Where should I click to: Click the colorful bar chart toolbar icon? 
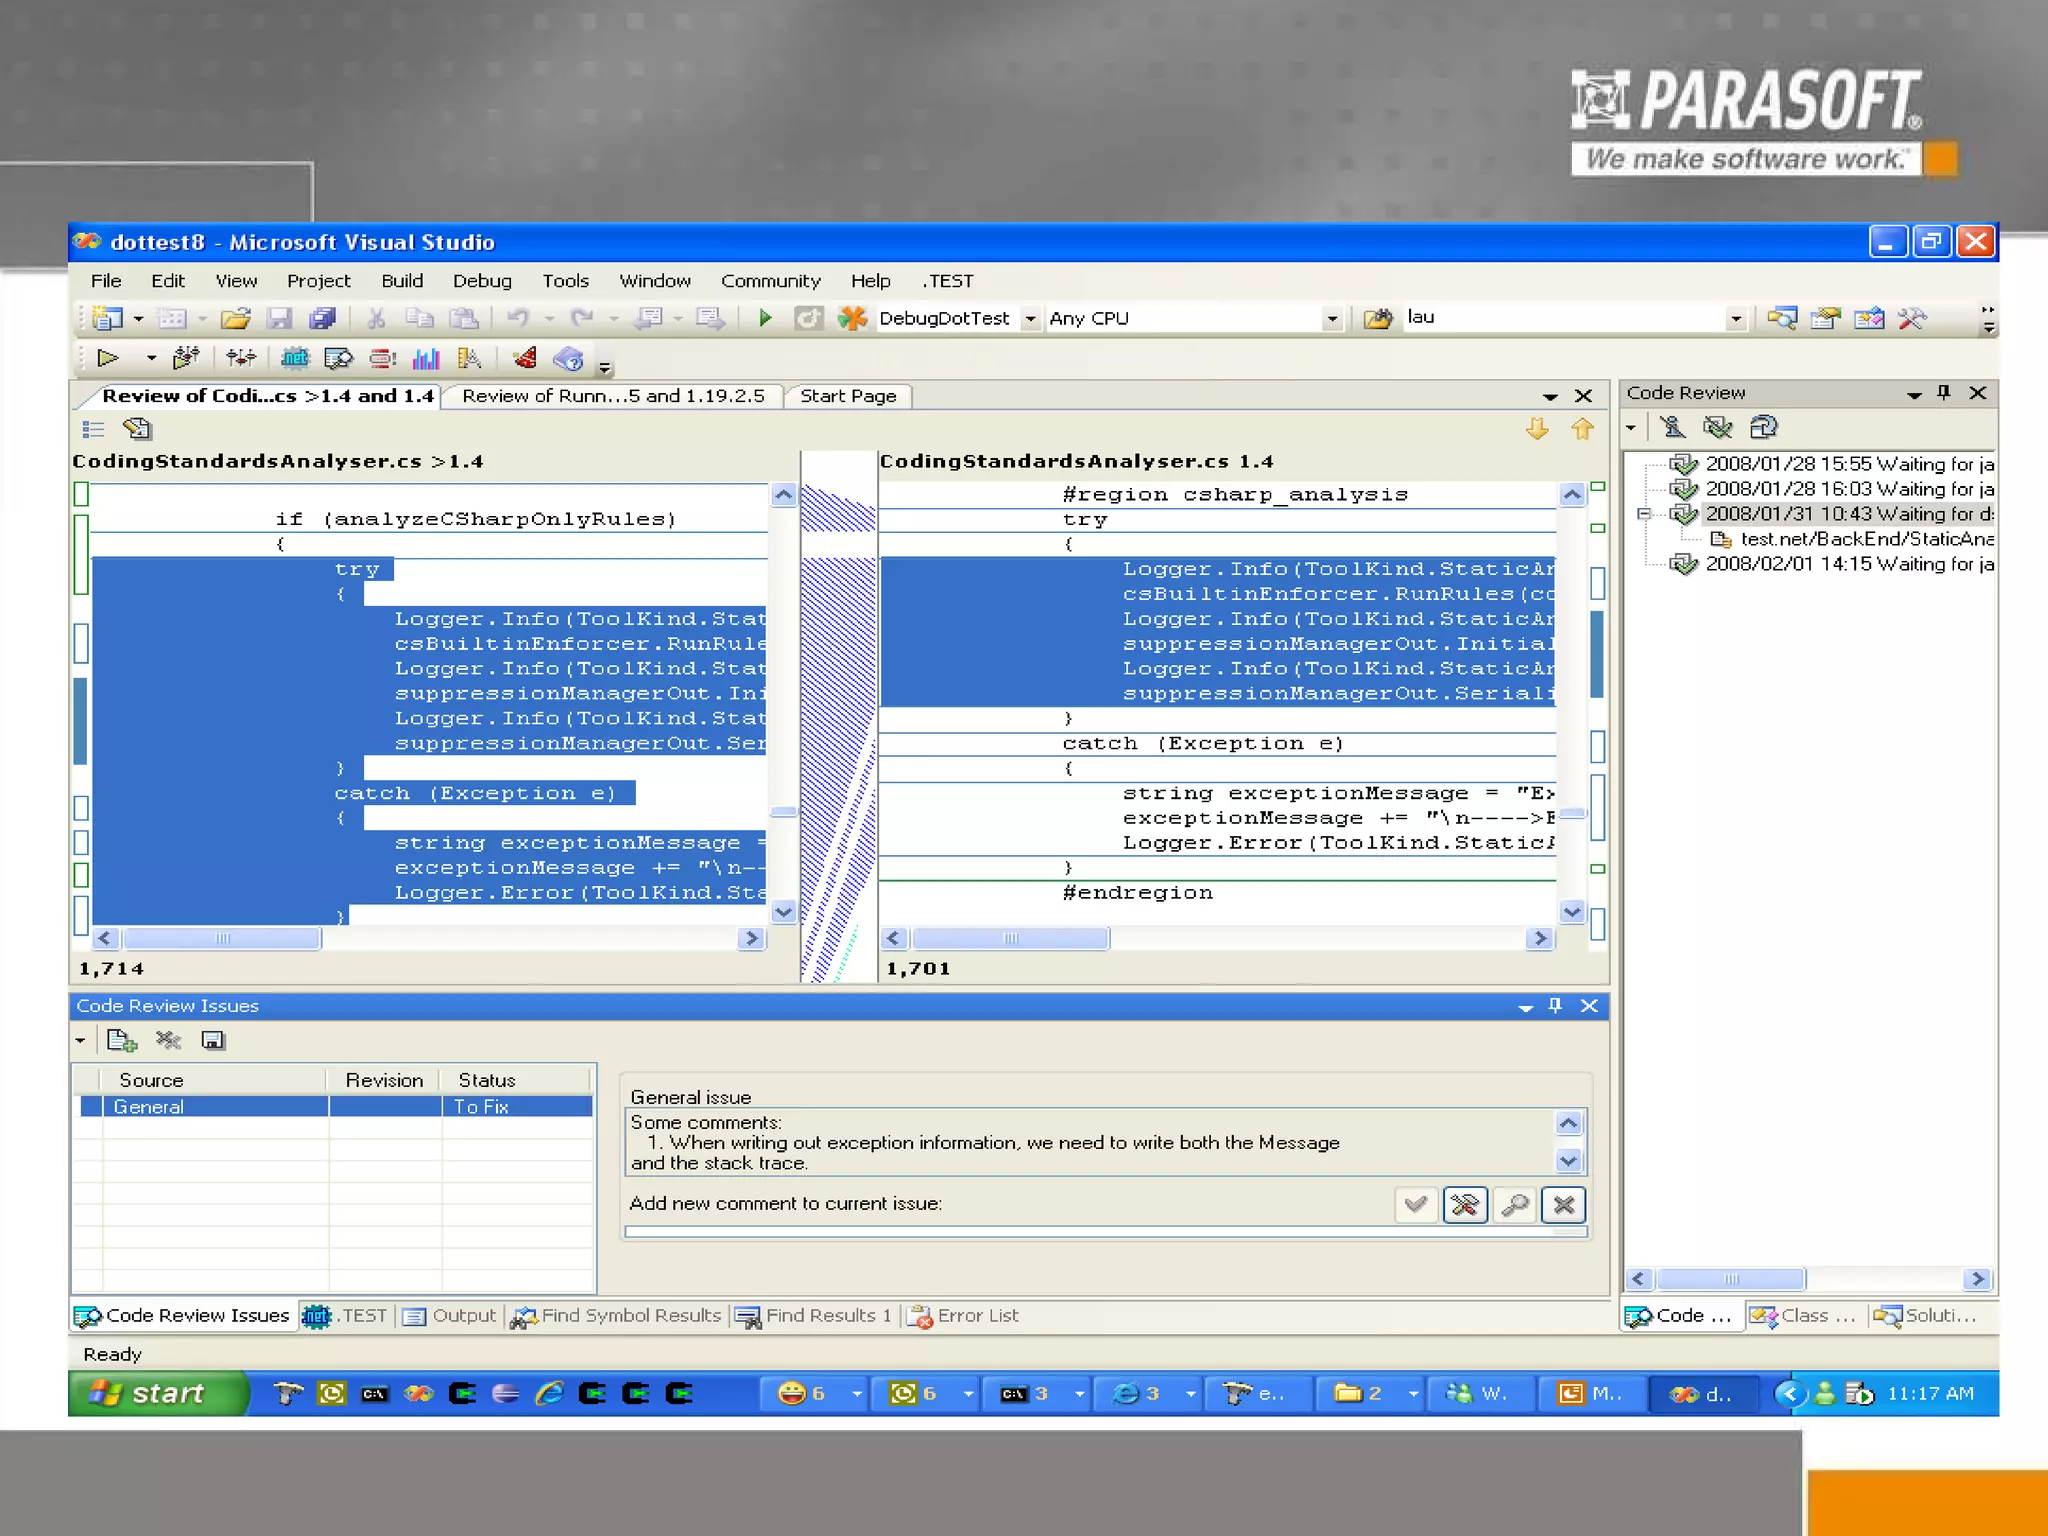426,358
